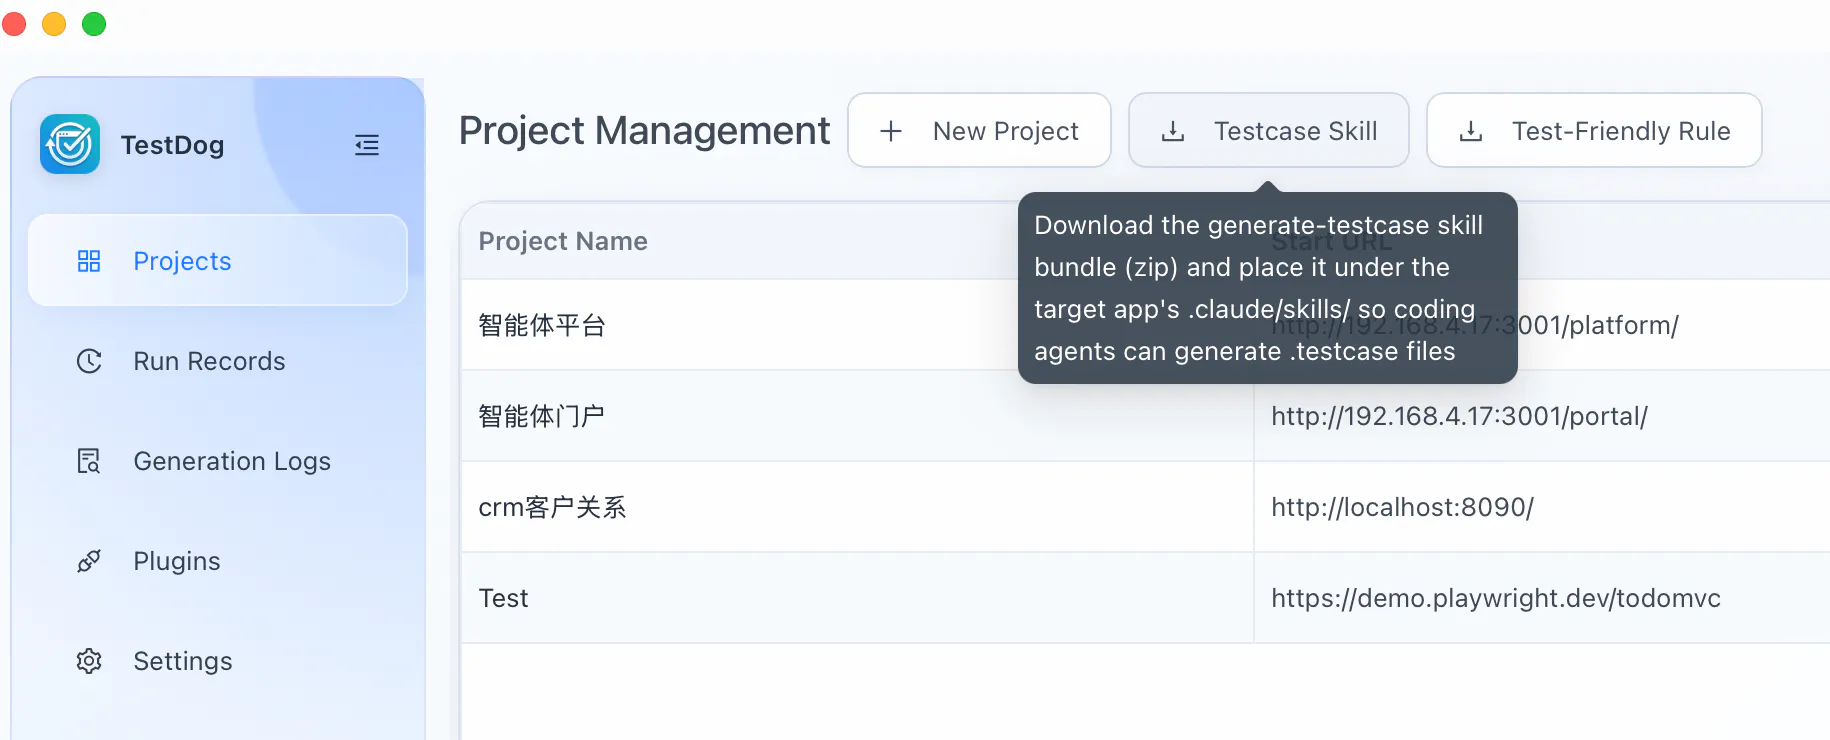Select the crm客户关系 project name
The width and height of the screenshot is (1830, 740).
tap(552, 507)
